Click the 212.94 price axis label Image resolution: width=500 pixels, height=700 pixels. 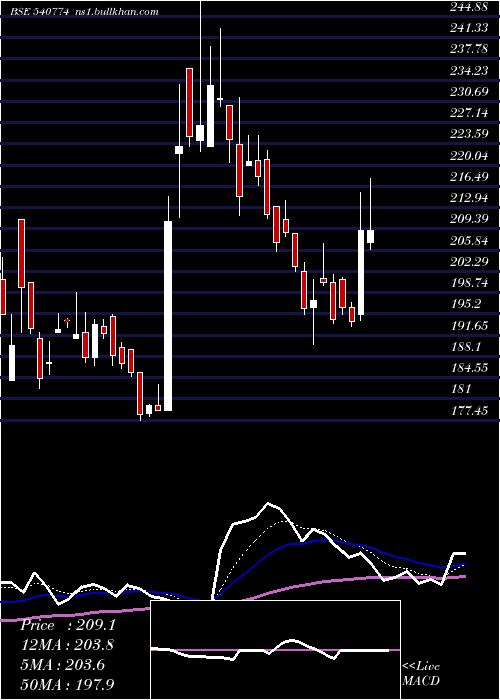(469, 198)
